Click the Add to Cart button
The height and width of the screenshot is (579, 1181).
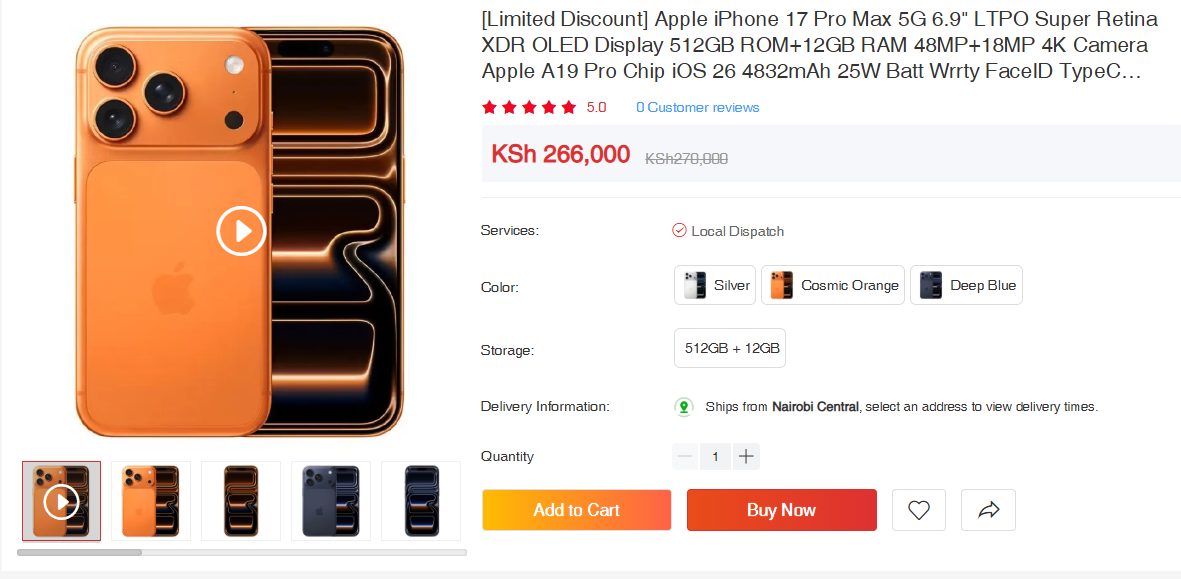tap(576, 510)
